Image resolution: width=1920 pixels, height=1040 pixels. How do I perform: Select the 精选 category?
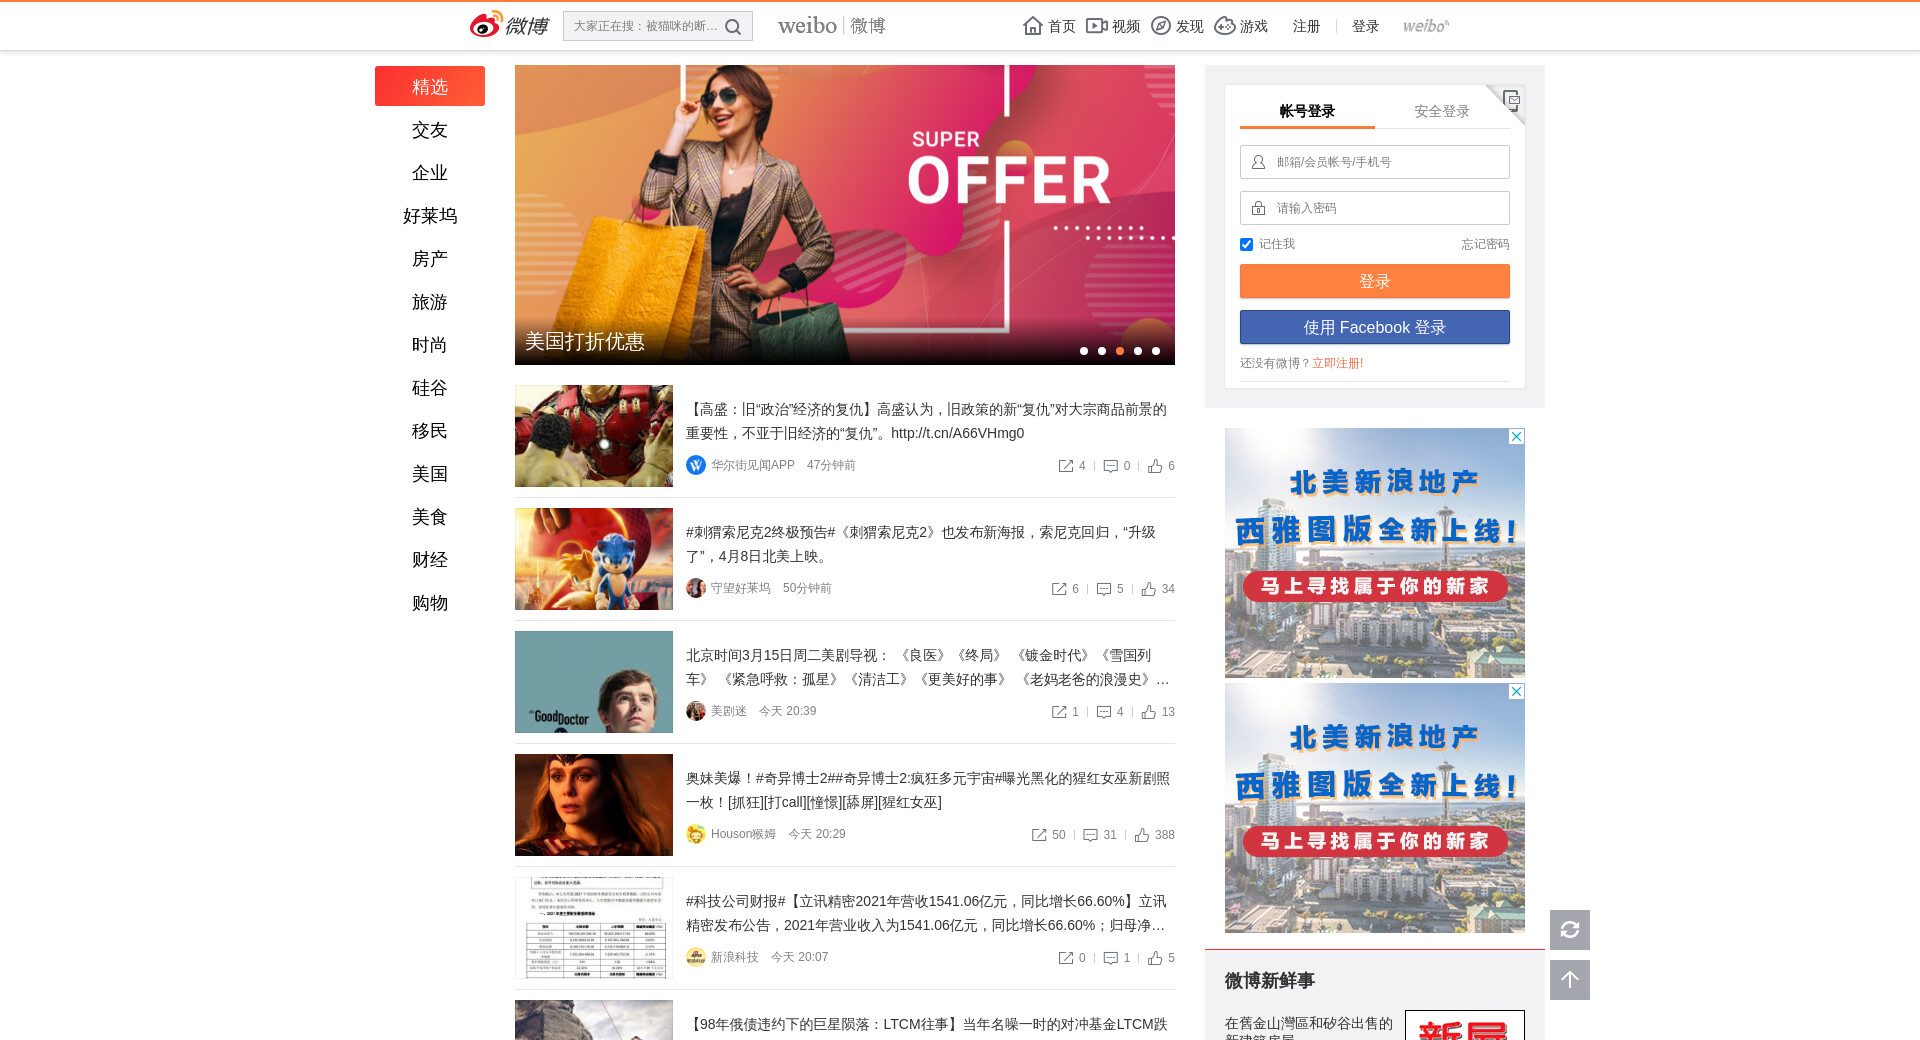pos(430,86)
